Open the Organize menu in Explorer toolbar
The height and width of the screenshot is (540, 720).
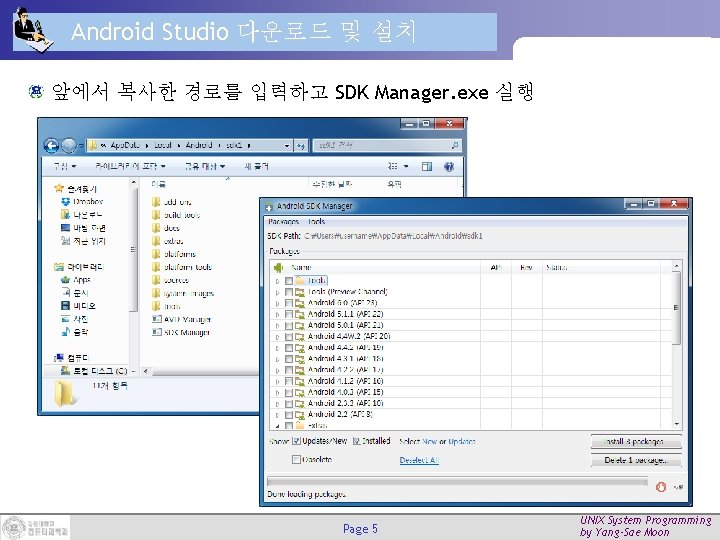tap(65, 166)
